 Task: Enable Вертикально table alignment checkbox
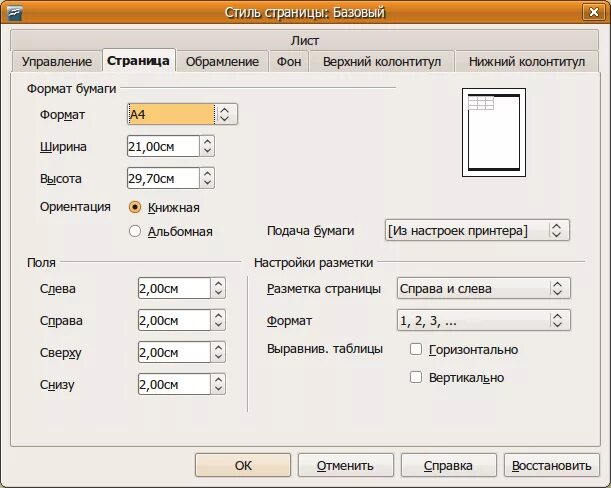click(x=416, y=377)
